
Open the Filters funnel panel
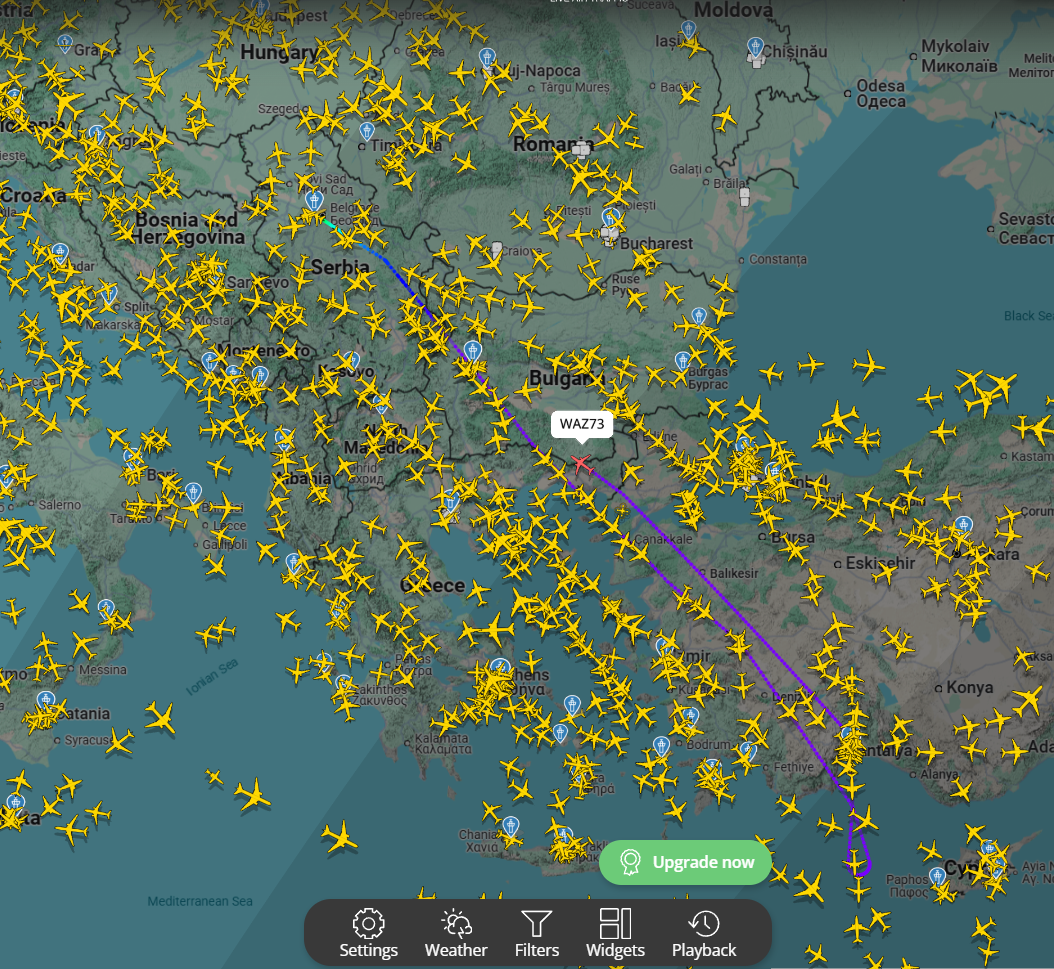click(x=537, y=933)
